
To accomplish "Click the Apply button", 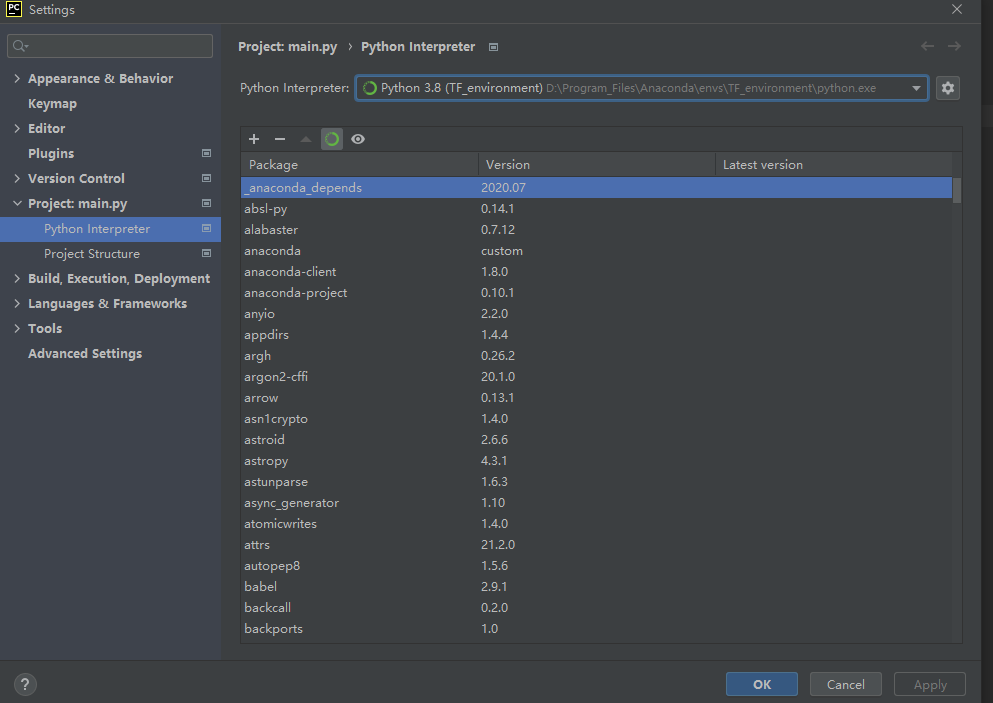I will tap(930, 684).
